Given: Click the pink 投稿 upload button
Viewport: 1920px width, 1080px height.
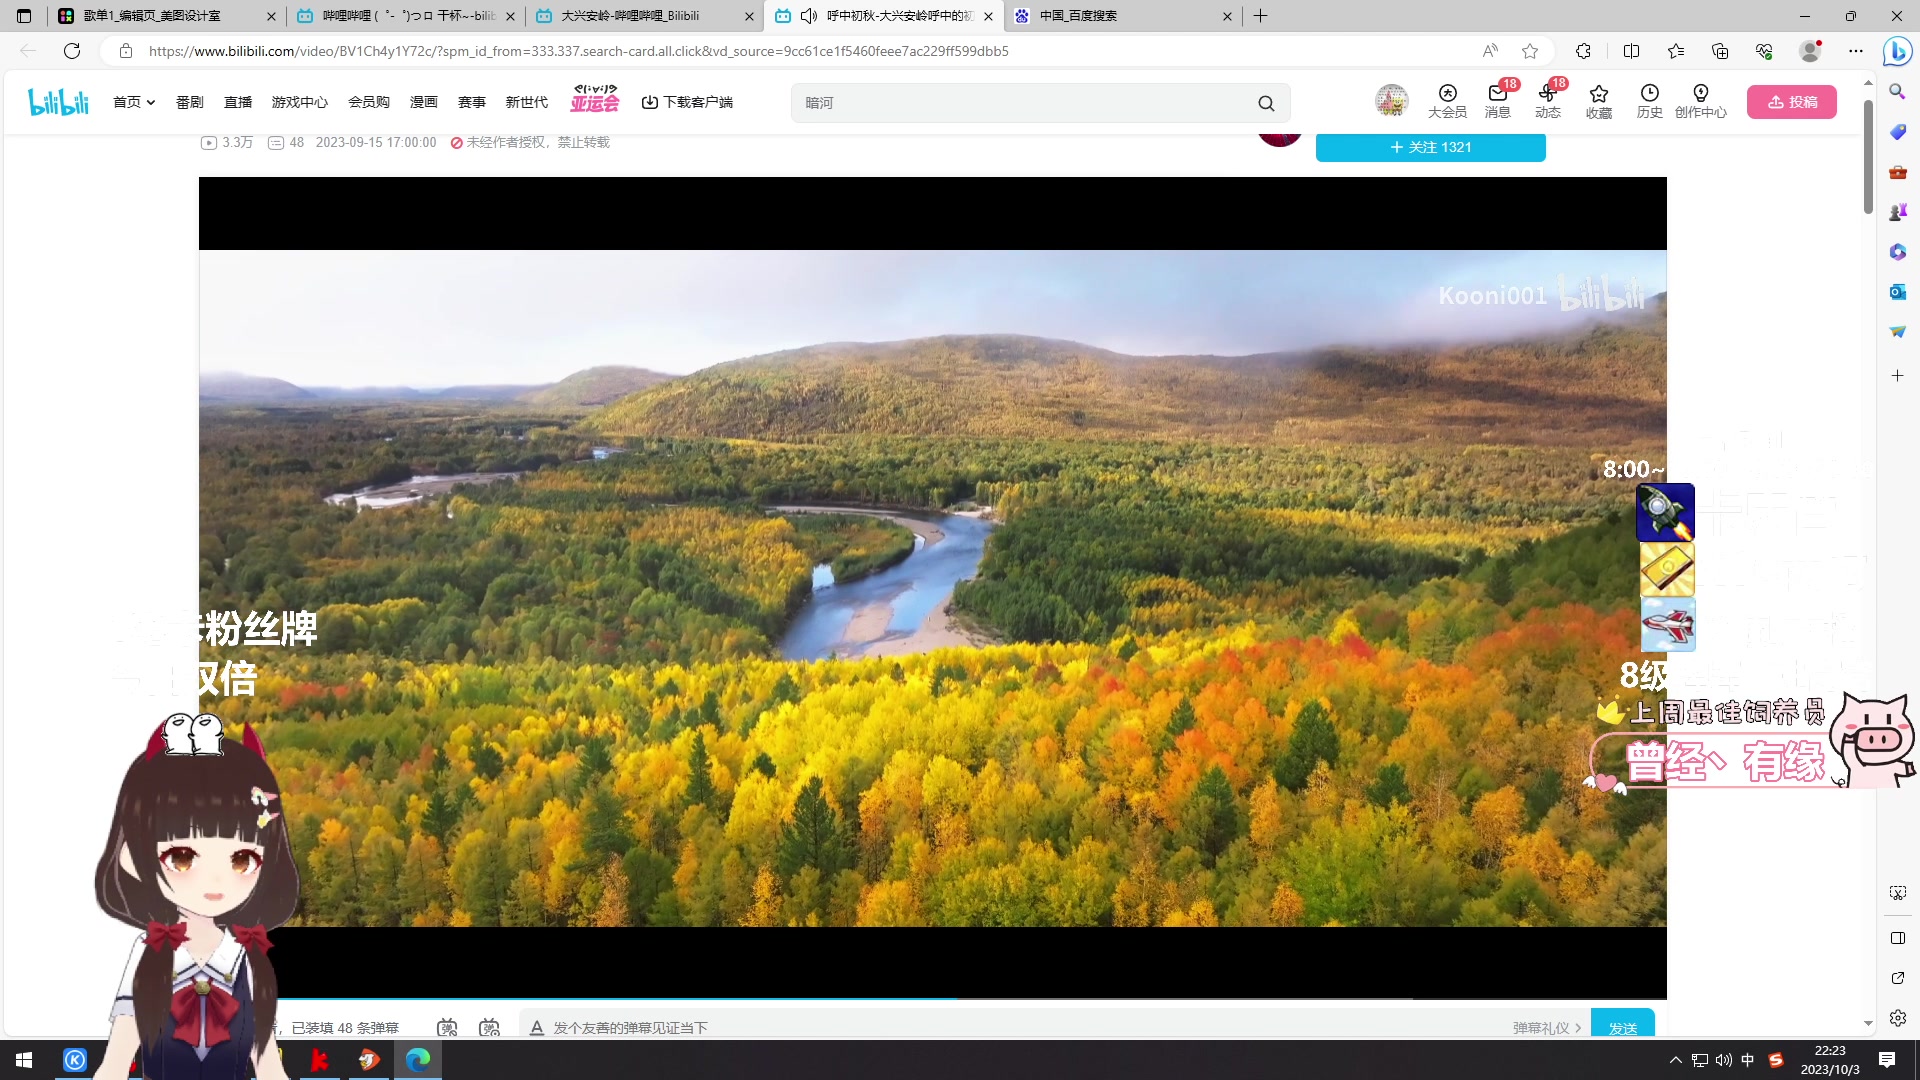Looking at the screenshot, I should click(1792, 102).
